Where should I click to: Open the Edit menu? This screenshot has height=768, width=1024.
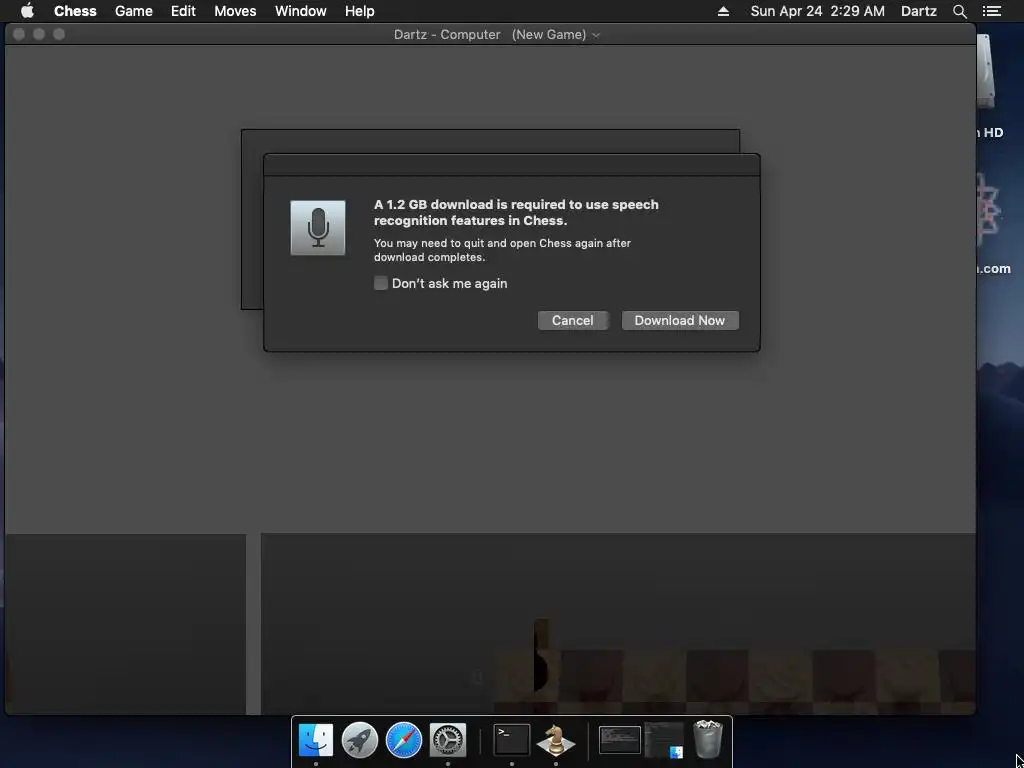(184, 11)
